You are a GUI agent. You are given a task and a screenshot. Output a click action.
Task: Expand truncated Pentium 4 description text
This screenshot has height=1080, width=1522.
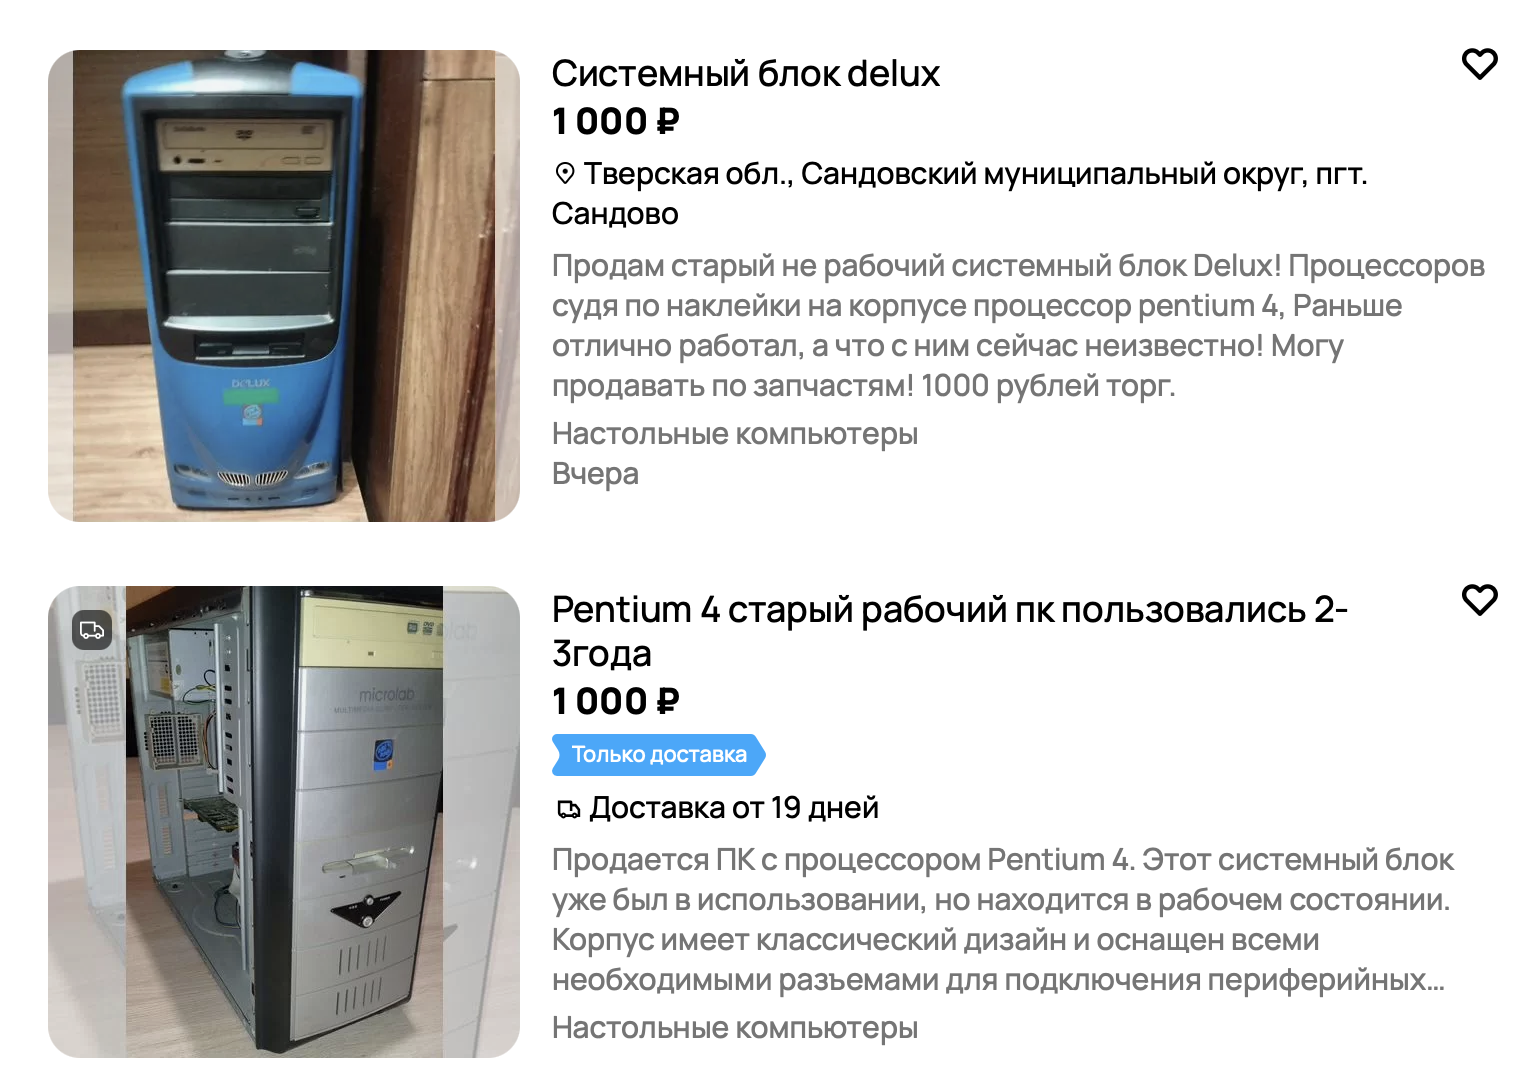point(1002,920)
